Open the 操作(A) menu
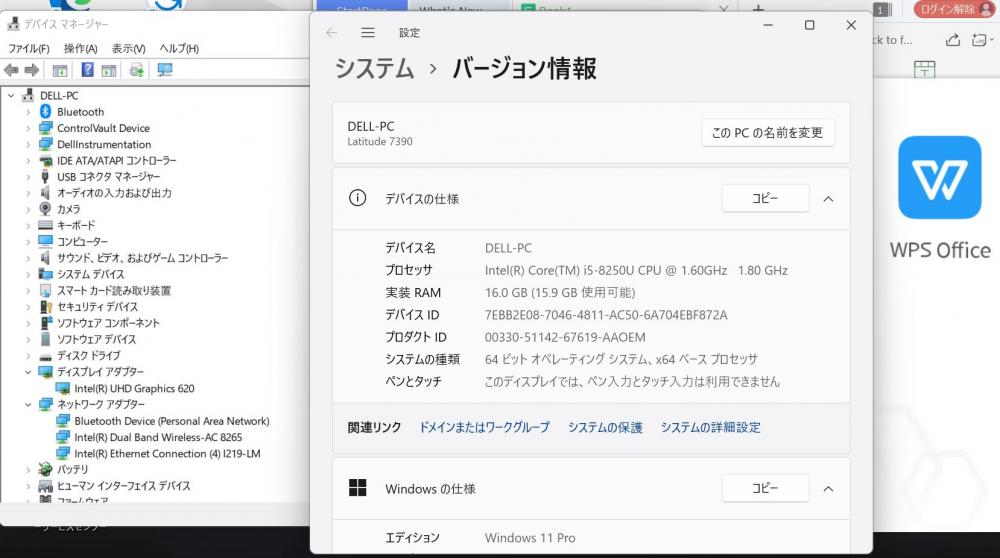Viewport: 1000px width, 558px height. [x=80, y=48]
